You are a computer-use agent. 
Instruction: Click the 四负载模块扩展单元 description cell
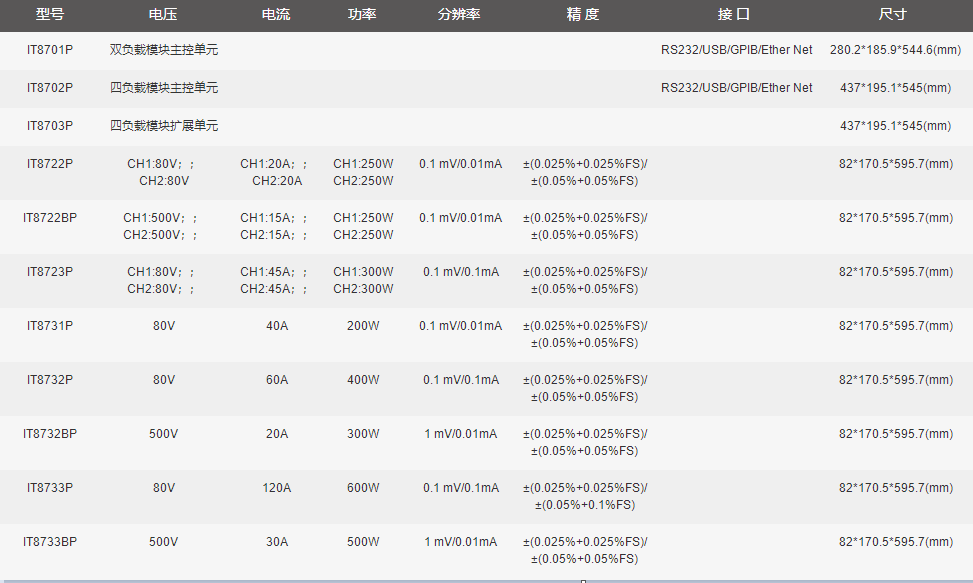pyautogui.click(x=160, y=125)
